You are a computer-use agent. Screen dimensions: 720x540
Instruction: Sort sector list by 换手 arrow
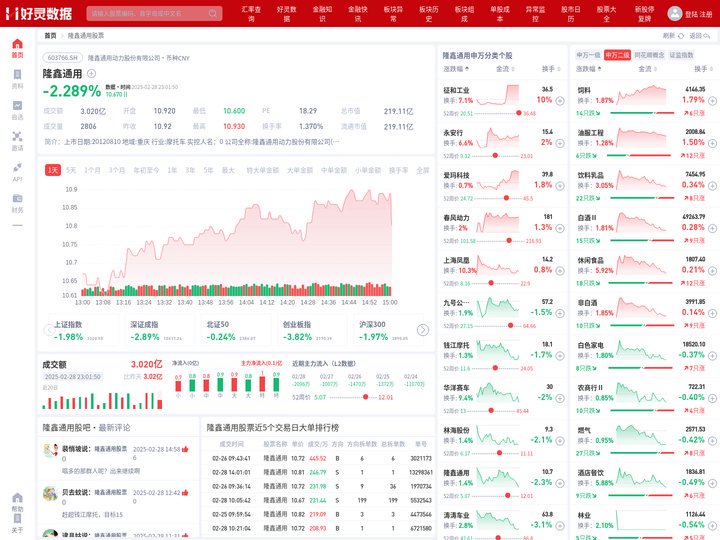(711, 69)
